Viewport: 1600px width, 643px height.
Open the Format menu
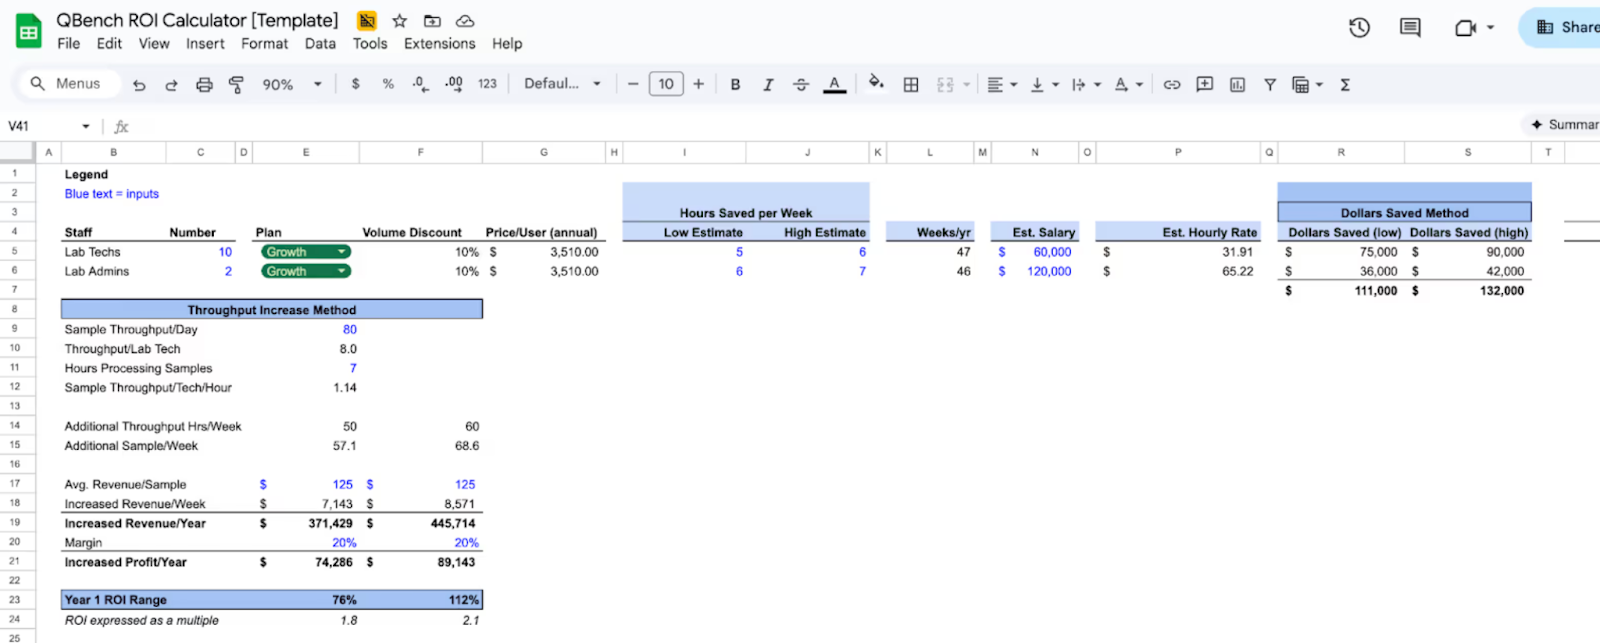[x=264, y=44]
